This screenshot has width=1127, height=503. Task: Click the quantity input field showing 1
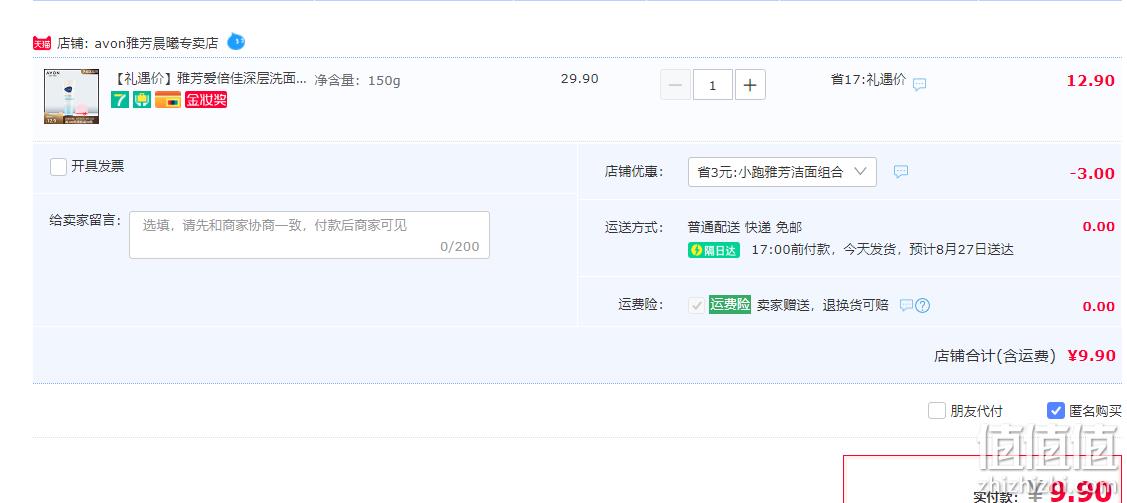tap(713, 85)
